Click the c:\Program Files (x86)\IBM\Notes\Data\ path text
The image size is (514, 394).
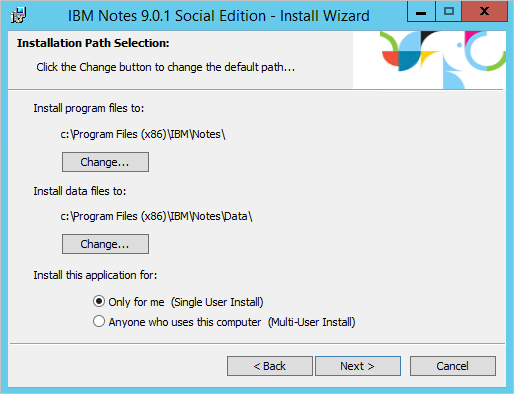point(156,216)
